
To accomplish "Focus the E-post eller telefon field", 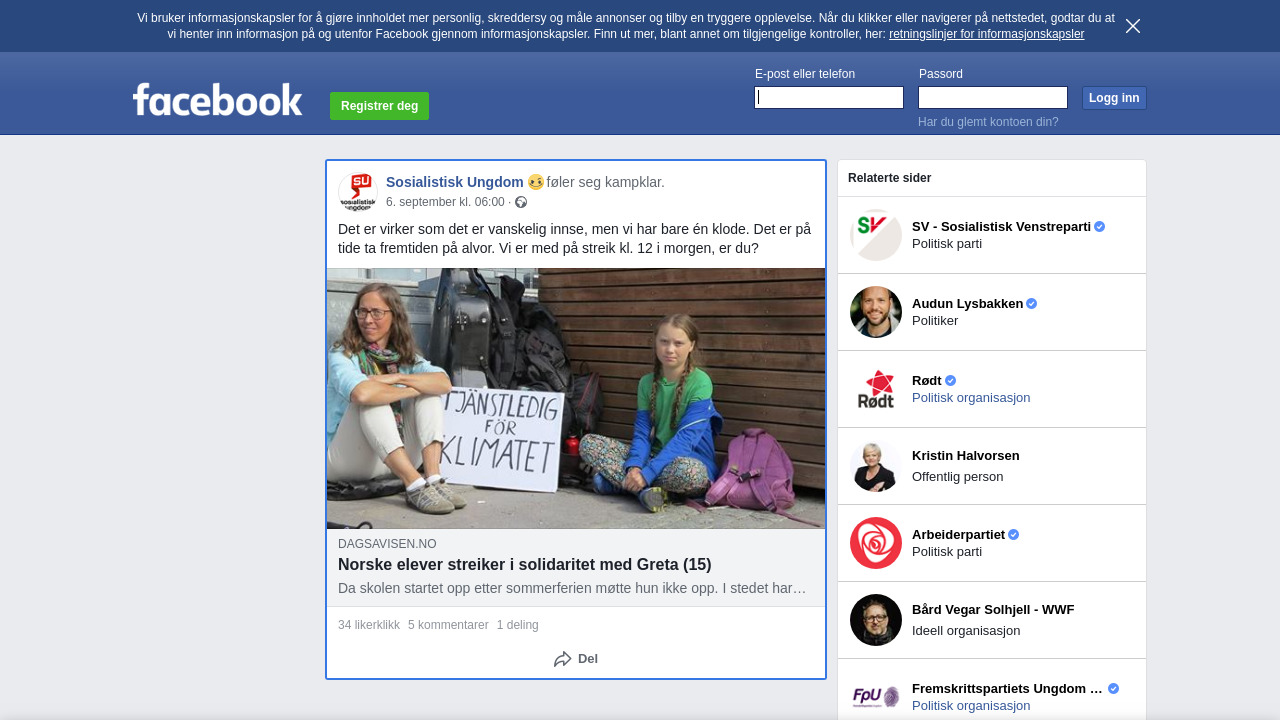I will click(829, 97).
